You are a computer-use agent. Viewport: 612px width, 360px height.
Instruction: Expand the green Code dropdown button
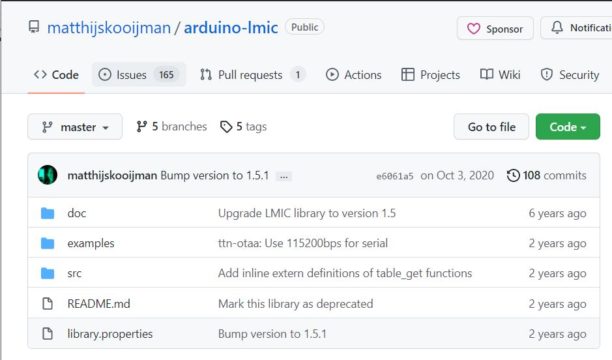(568, 127)
